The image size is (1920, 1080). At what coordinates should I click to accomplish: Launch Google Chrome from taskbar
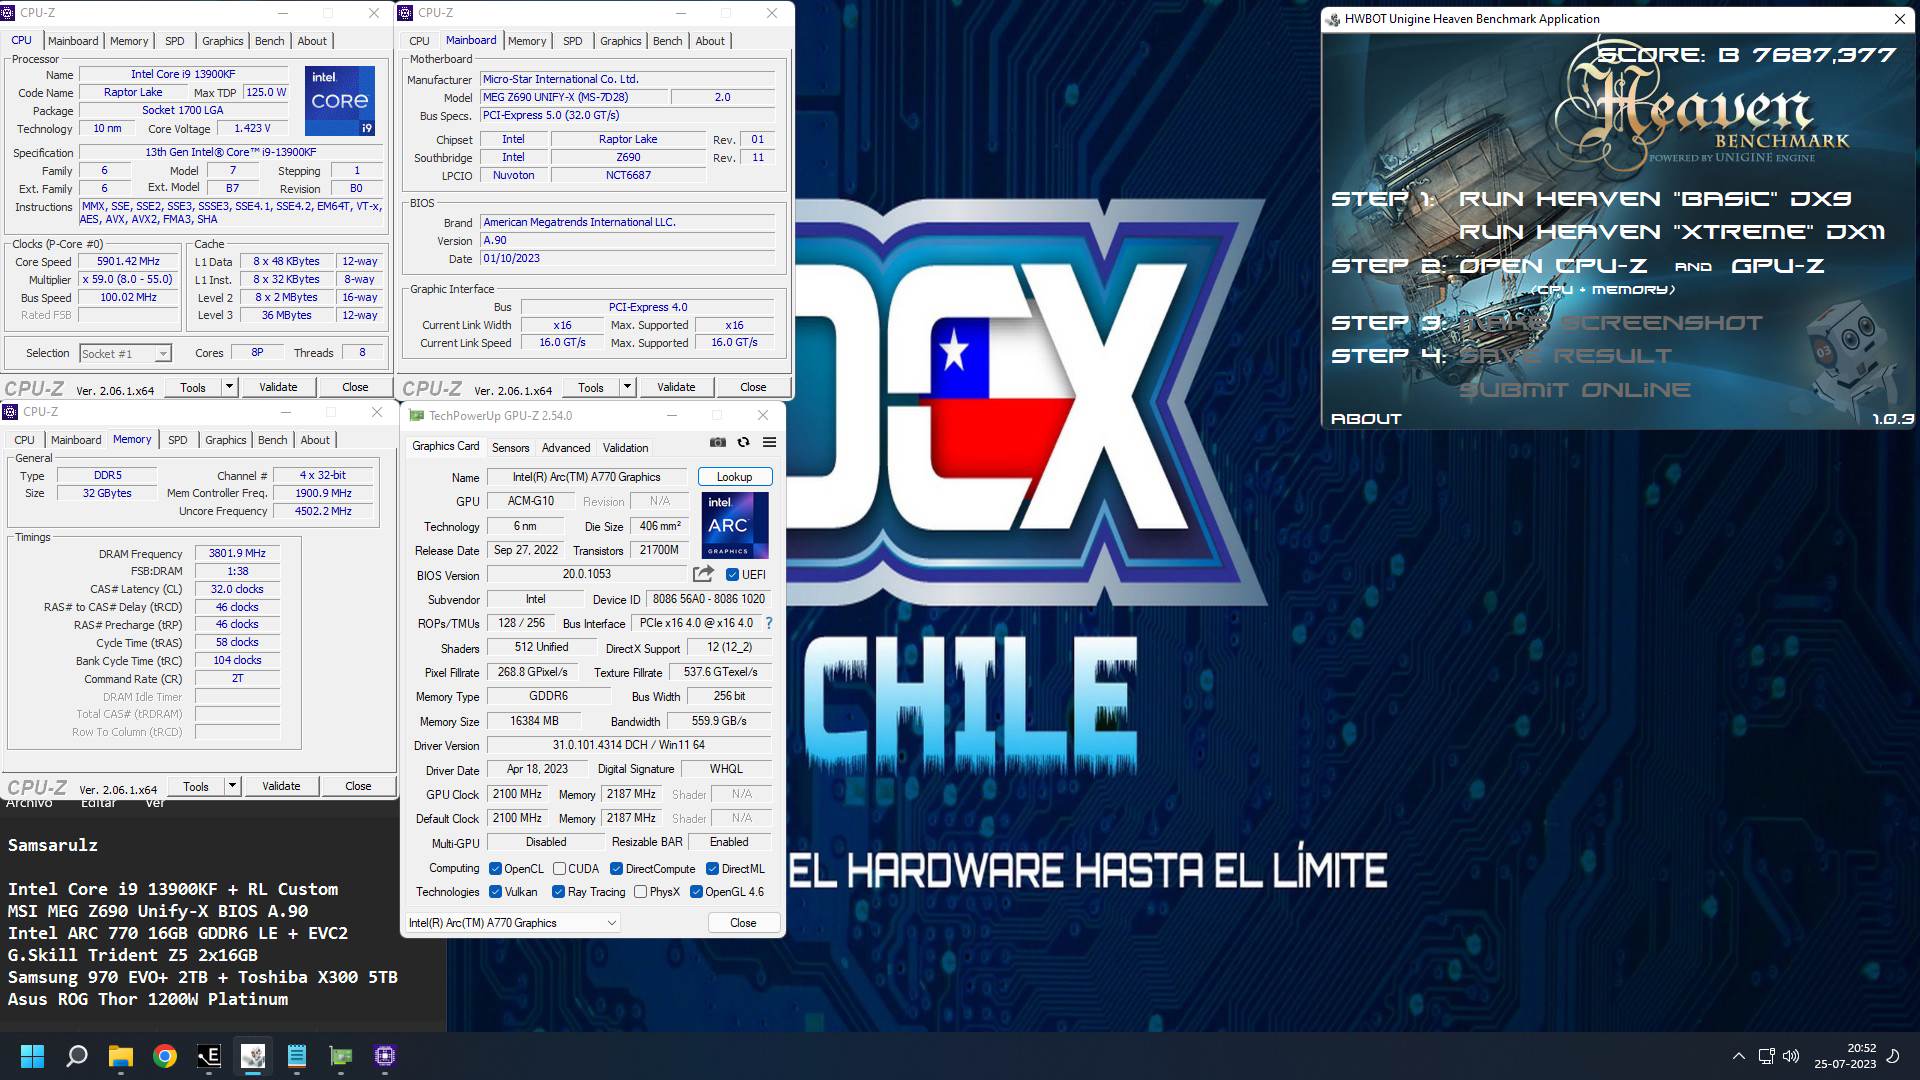coord(165,1056)
